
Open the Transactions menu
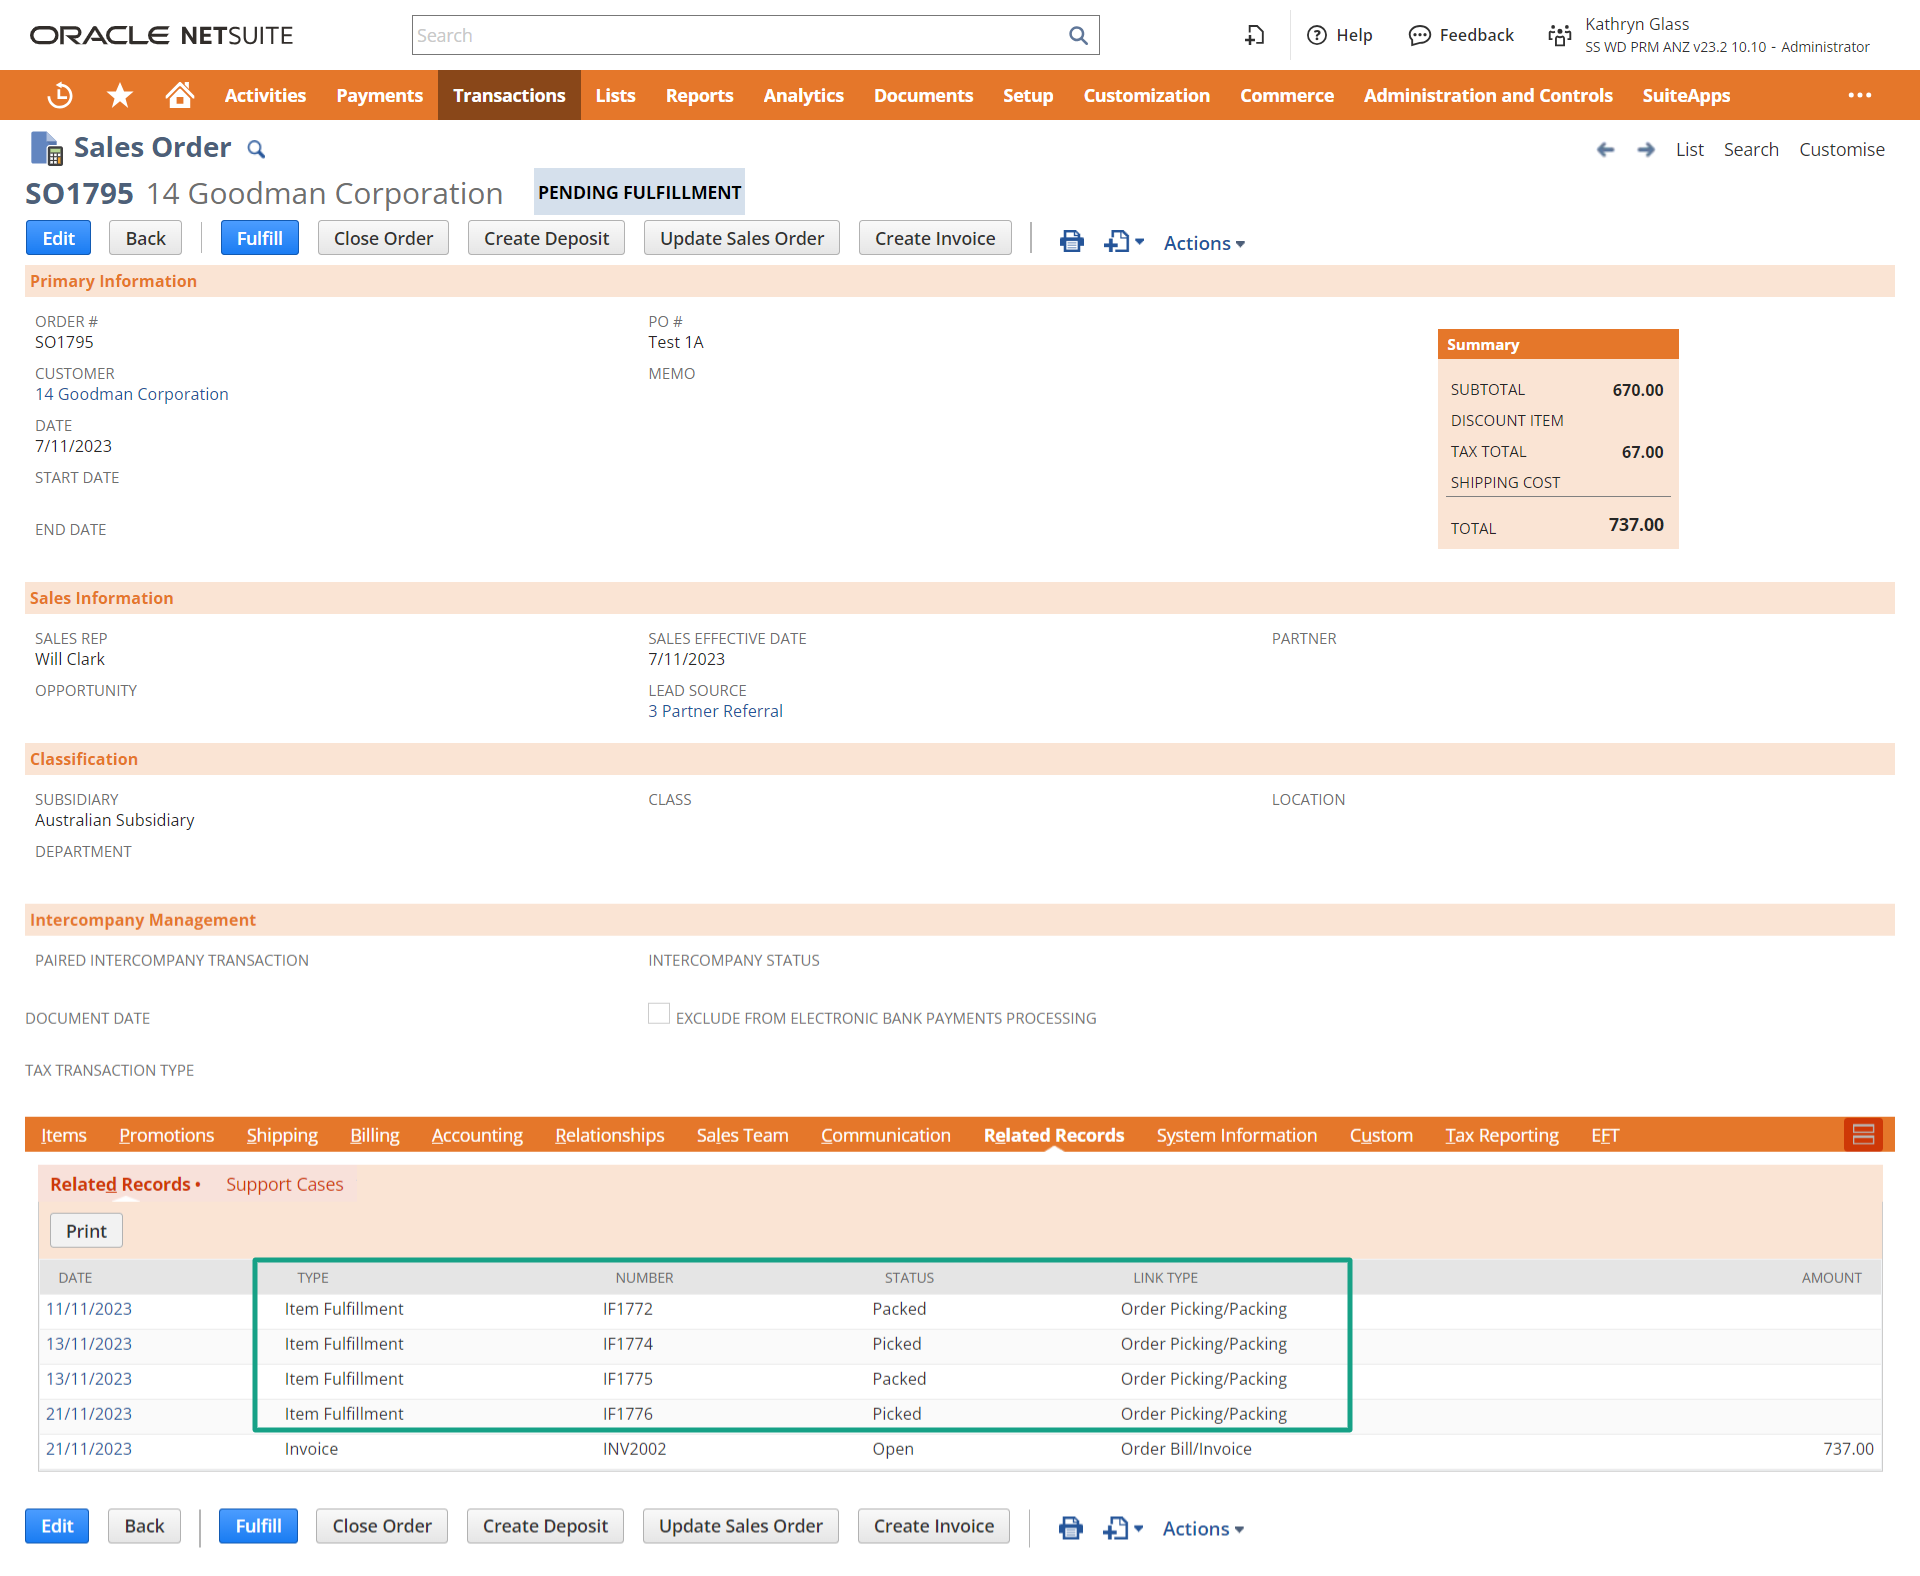(509, 95)
